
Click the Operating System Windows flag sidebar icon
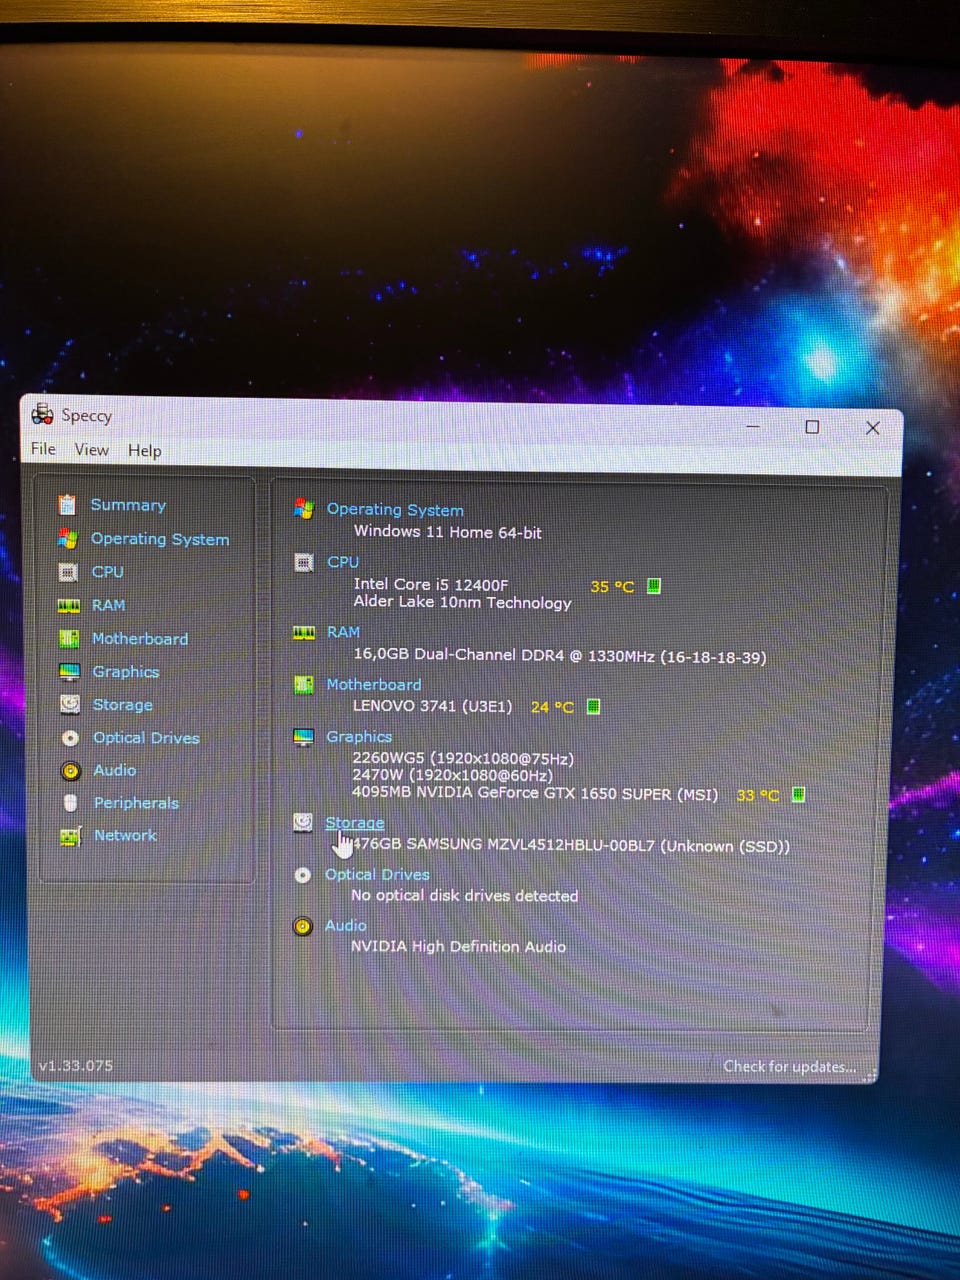pyautogui.click(x=68, y=538)
